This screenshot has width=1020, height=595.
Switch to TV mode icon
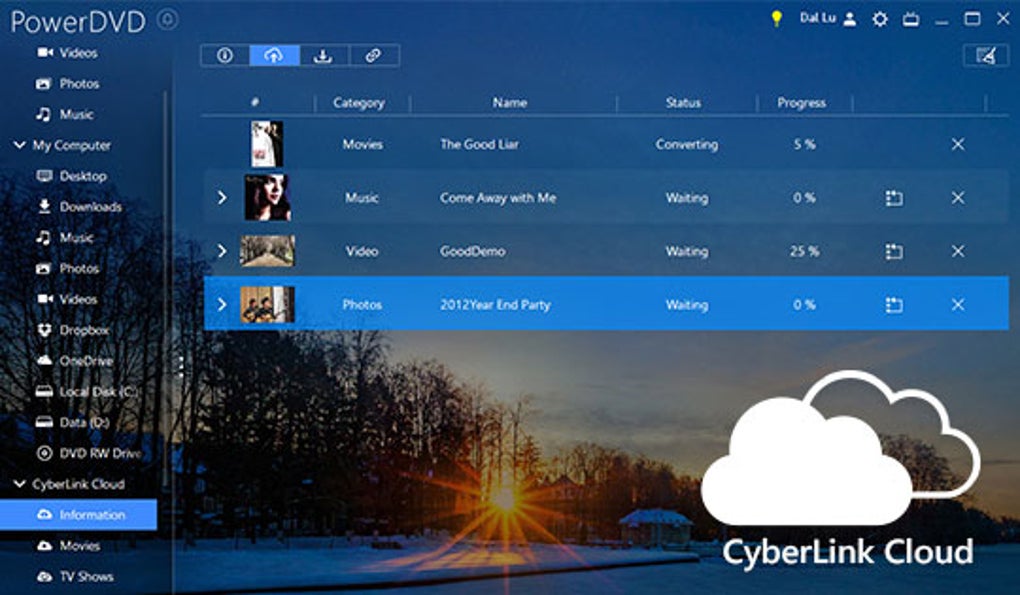911,20
